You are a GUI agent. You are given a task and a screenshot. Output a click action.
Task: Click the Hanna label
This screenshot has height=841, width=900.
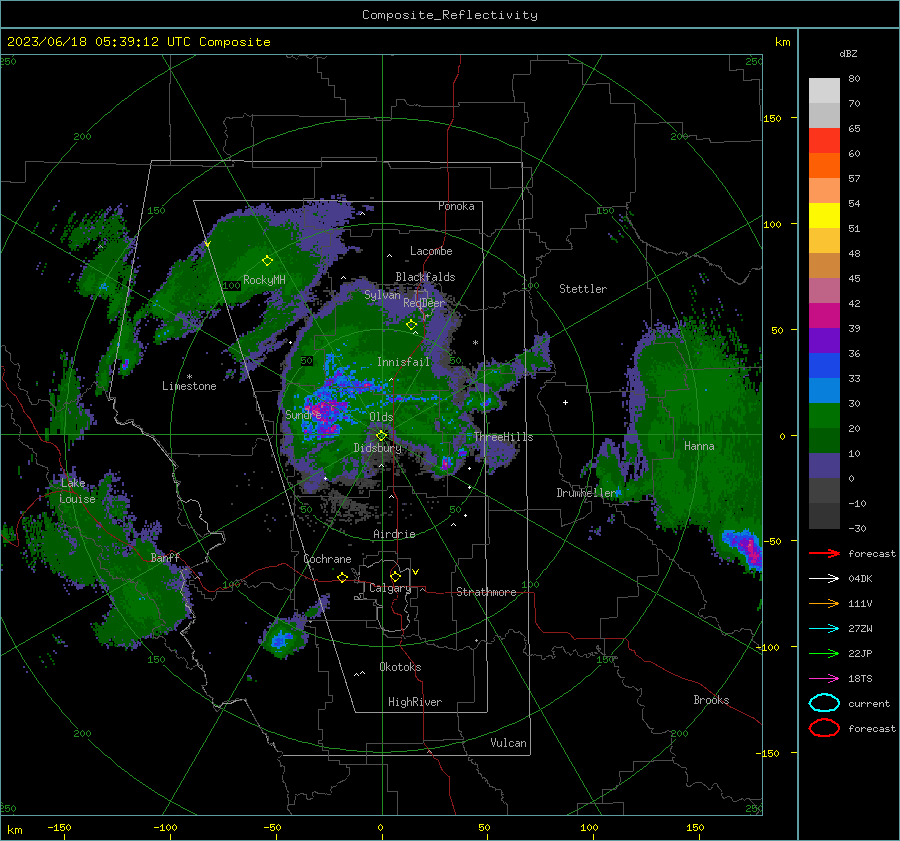[699, 446]
